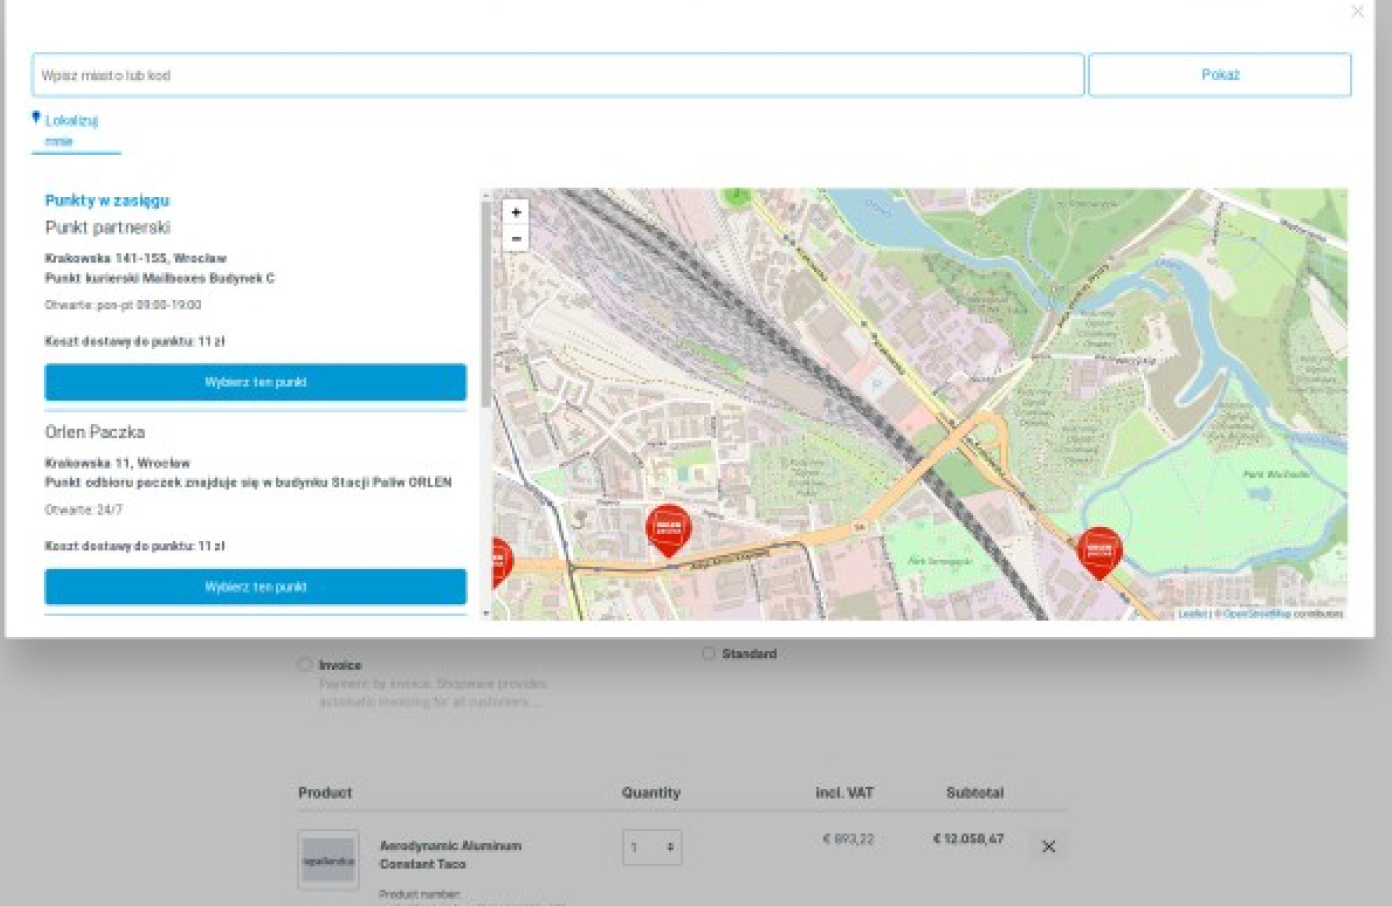Open the product quantity dropdown

(652, 847)
